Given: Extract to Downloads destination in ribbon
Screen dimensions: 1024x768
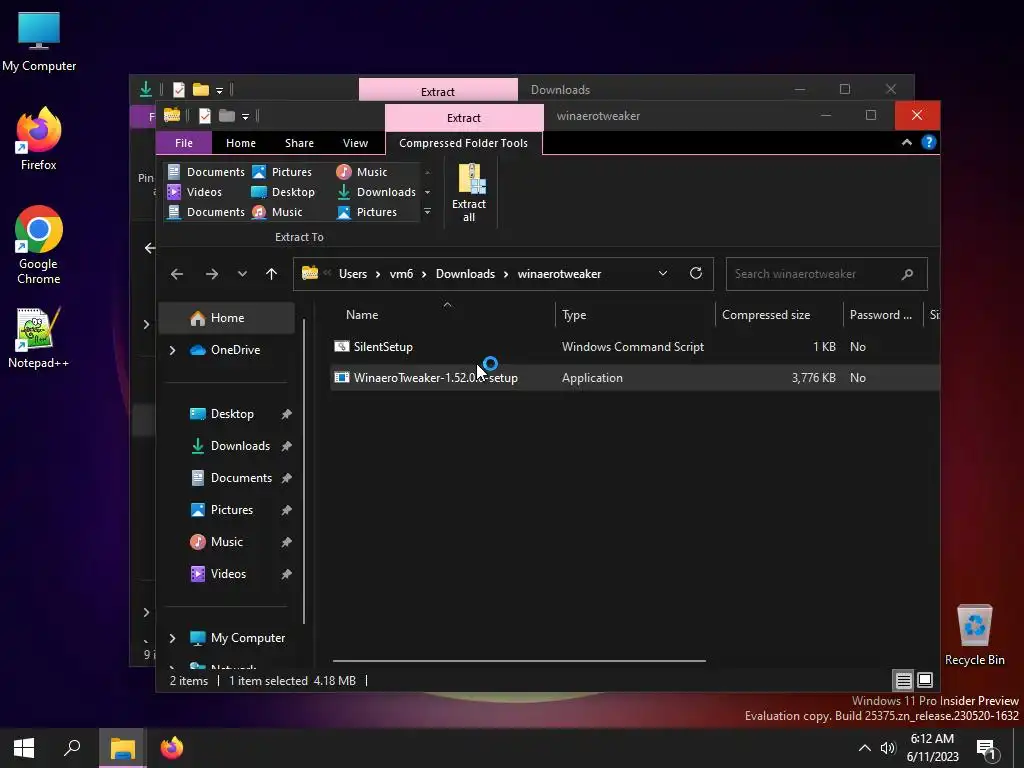Looking at the screenshot, I should (x=377, y=192).
